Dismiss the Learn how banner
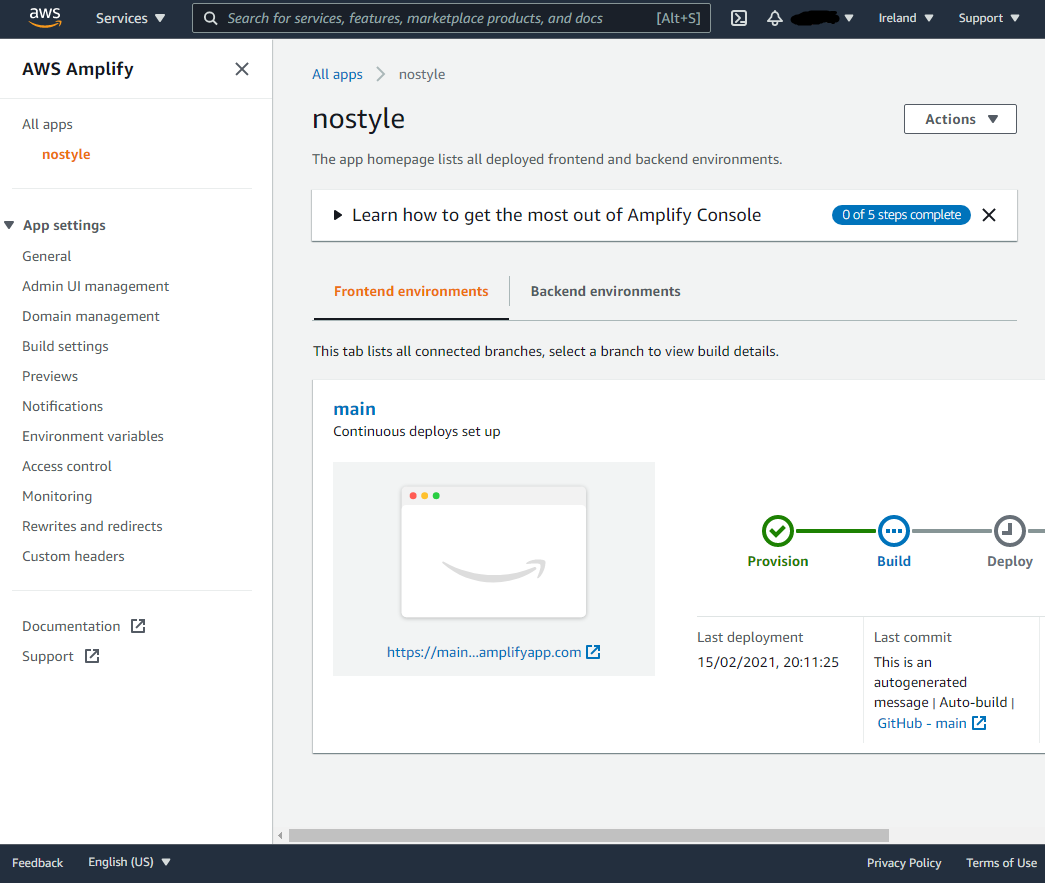The image size is (1045, 883). tap(989, 215)
